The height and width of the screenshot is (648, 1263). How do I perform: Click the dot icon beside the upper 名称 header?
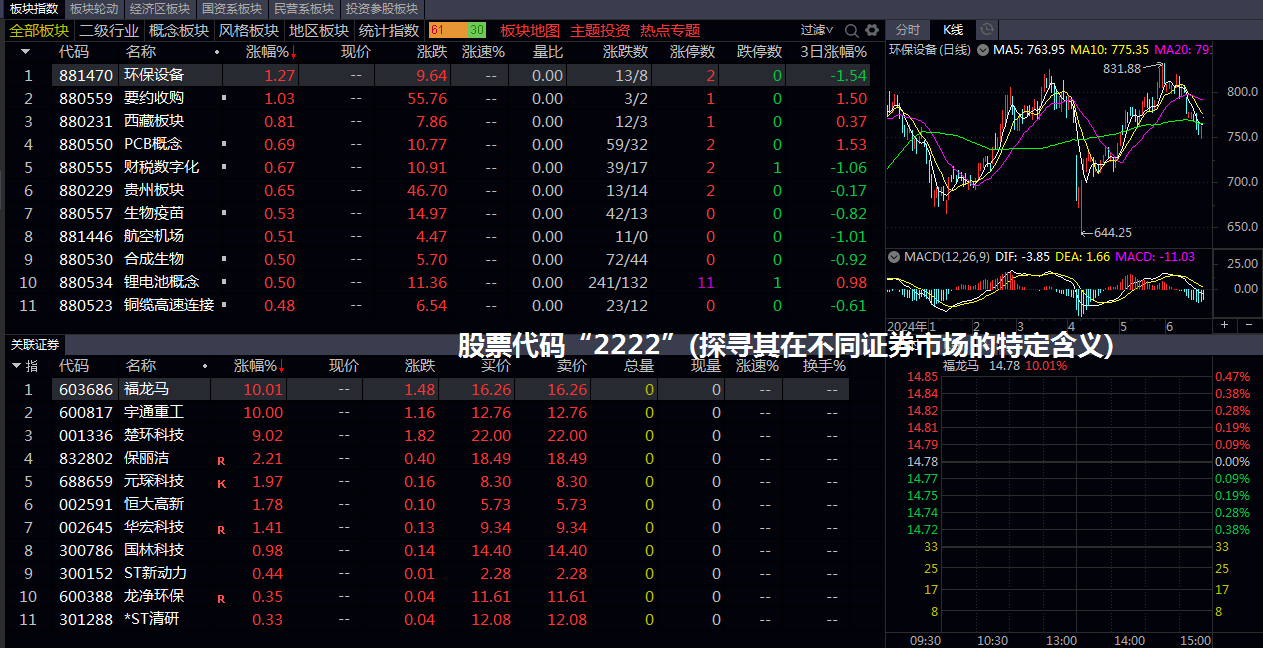[x=216, y=52]
